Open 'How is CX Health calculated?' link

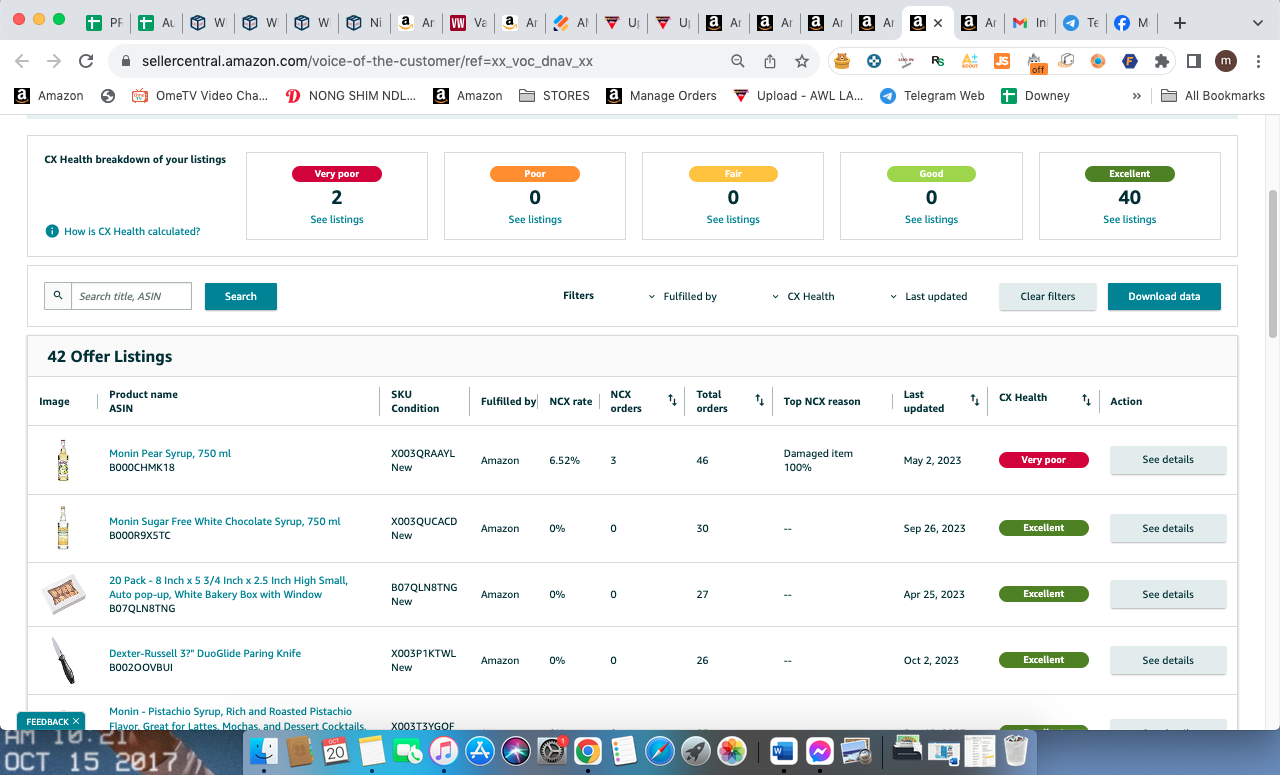point(132,231)
